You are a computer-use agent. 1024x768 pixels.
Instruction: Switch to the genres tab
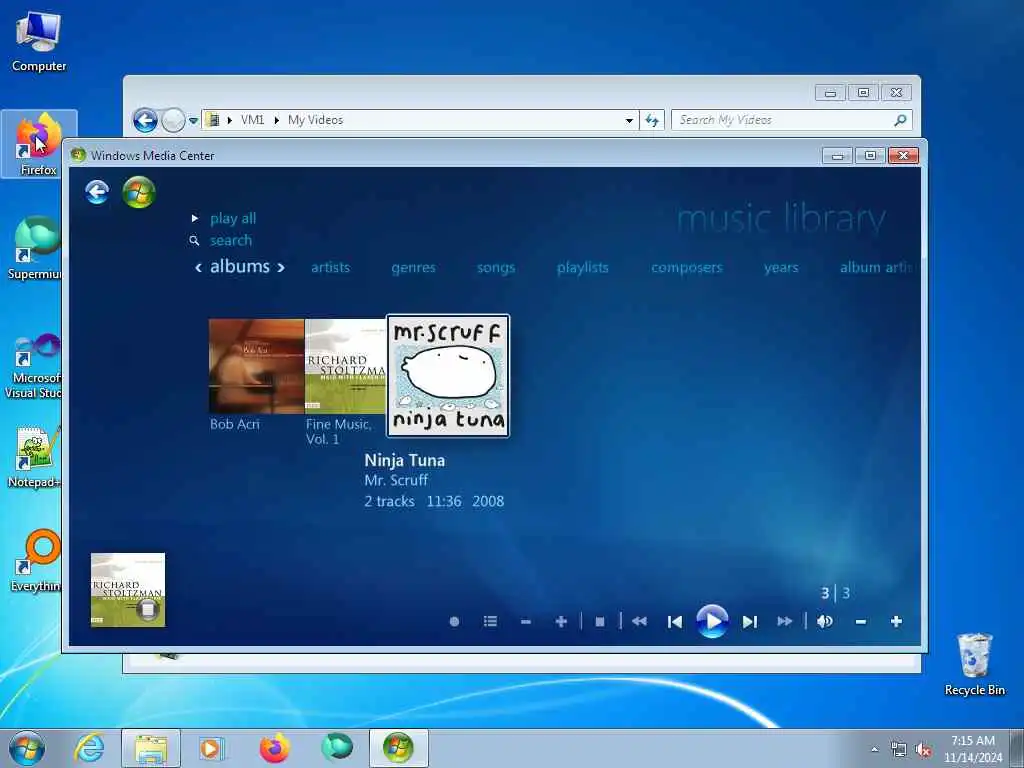413,267
